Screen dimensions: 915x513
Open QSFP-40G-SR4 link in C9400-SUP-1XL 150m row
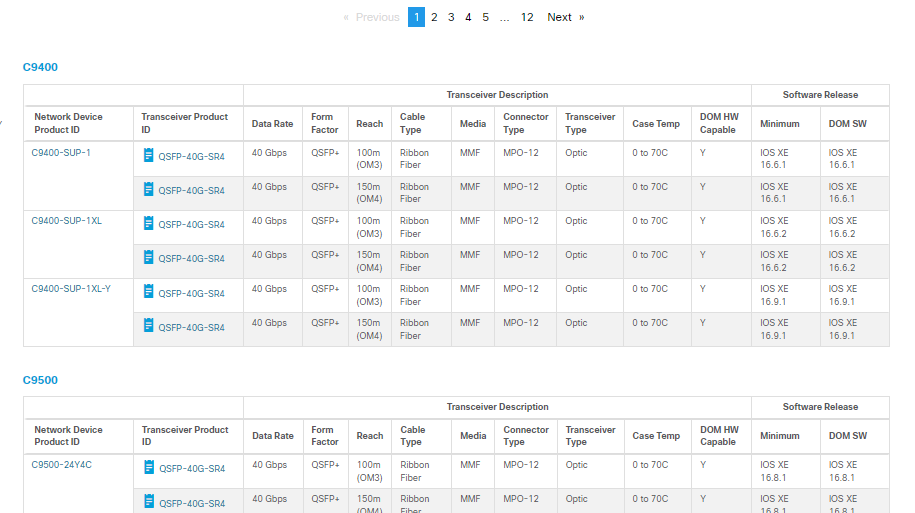point(191,259)
